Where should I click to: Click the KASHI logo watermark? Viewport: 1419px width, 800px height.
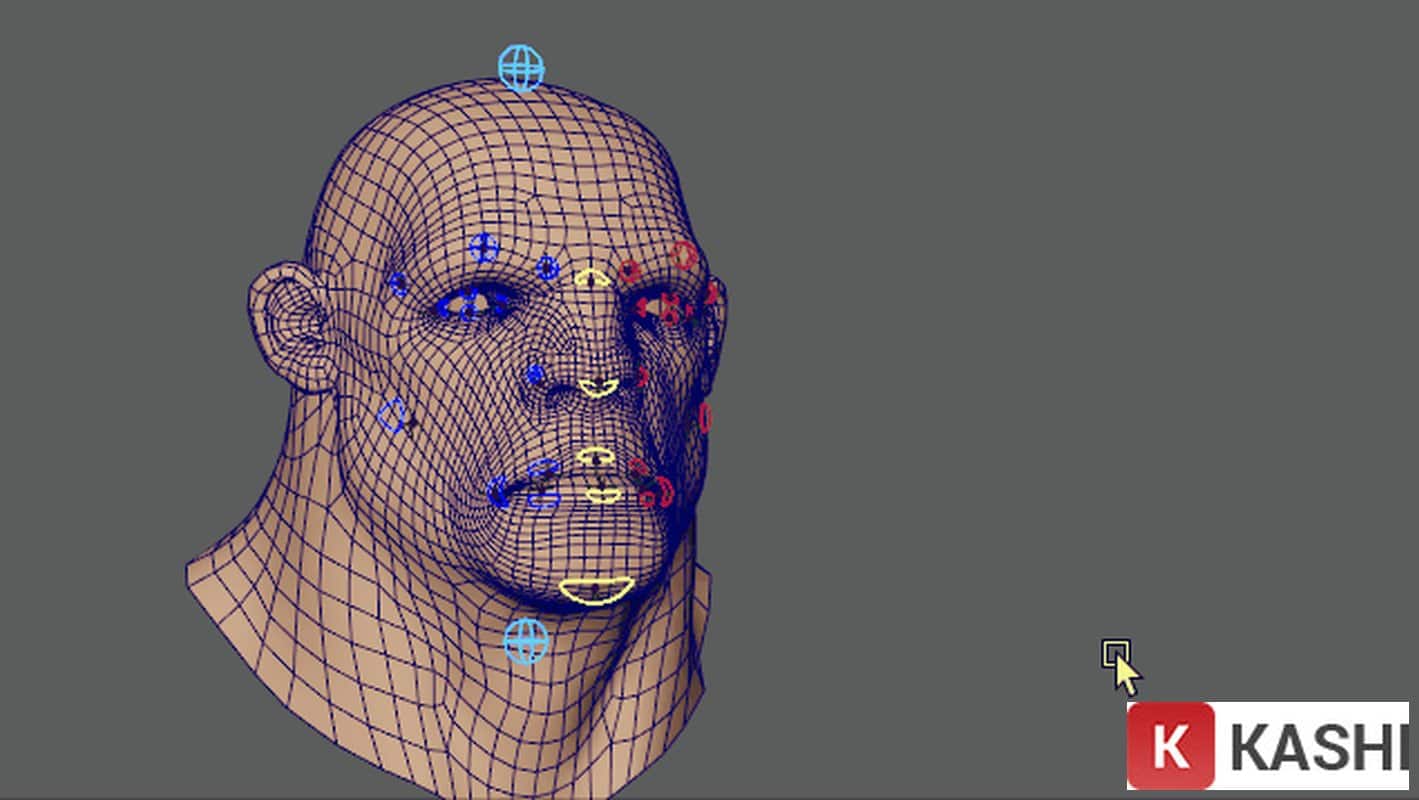tap(1270, 746)
